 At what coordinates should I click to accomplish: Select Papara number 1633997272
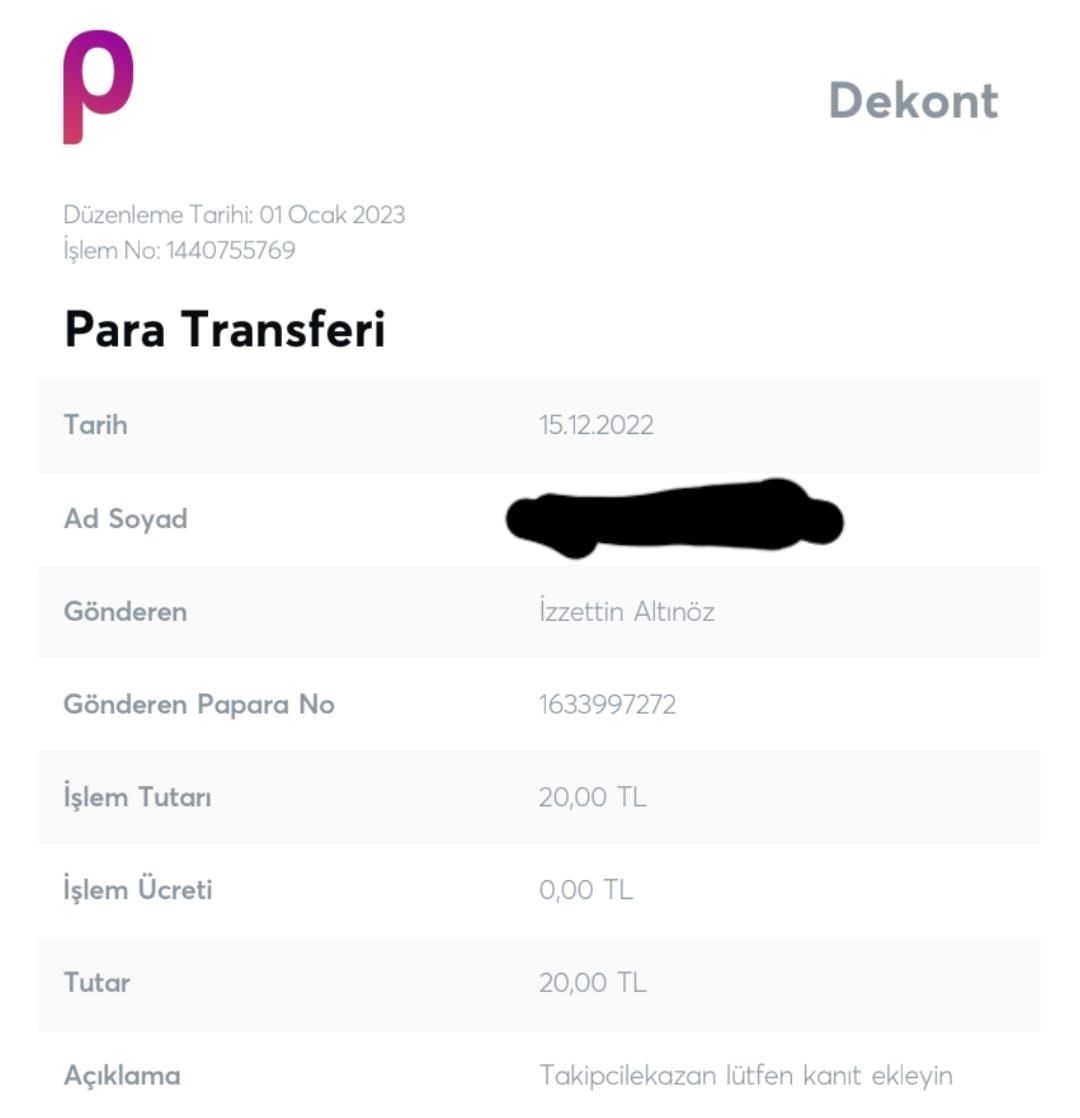[x=607, y=704]
